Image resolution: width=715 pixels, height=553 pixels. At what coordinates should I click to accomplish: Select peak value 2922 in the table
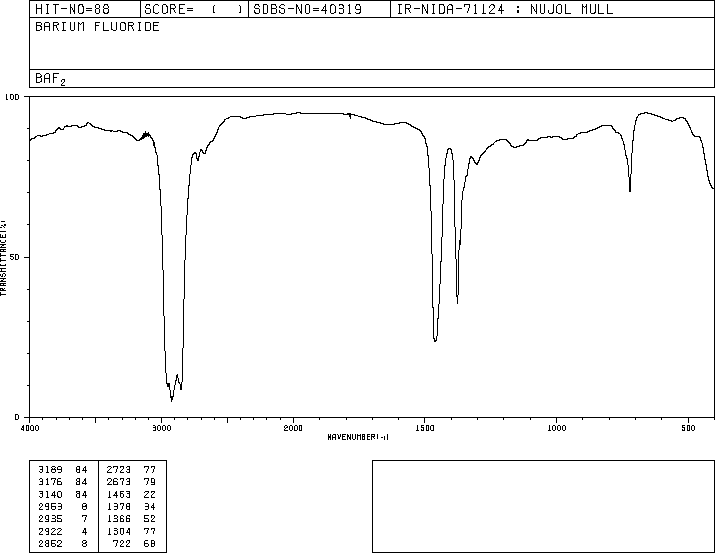tap(50, 532)
